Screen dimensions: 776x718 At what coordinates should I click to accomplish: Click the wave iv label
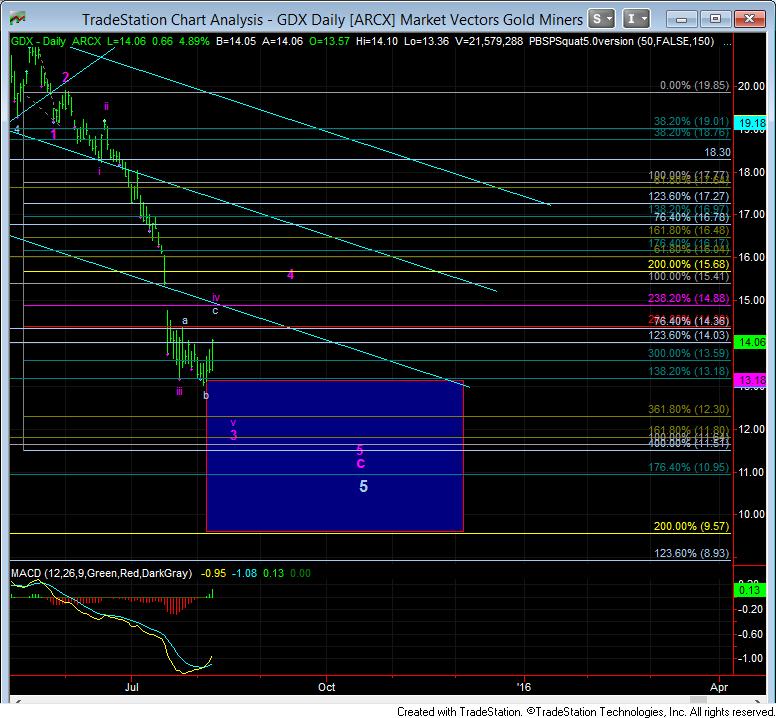pyautogui.click(x=216, y=297)
